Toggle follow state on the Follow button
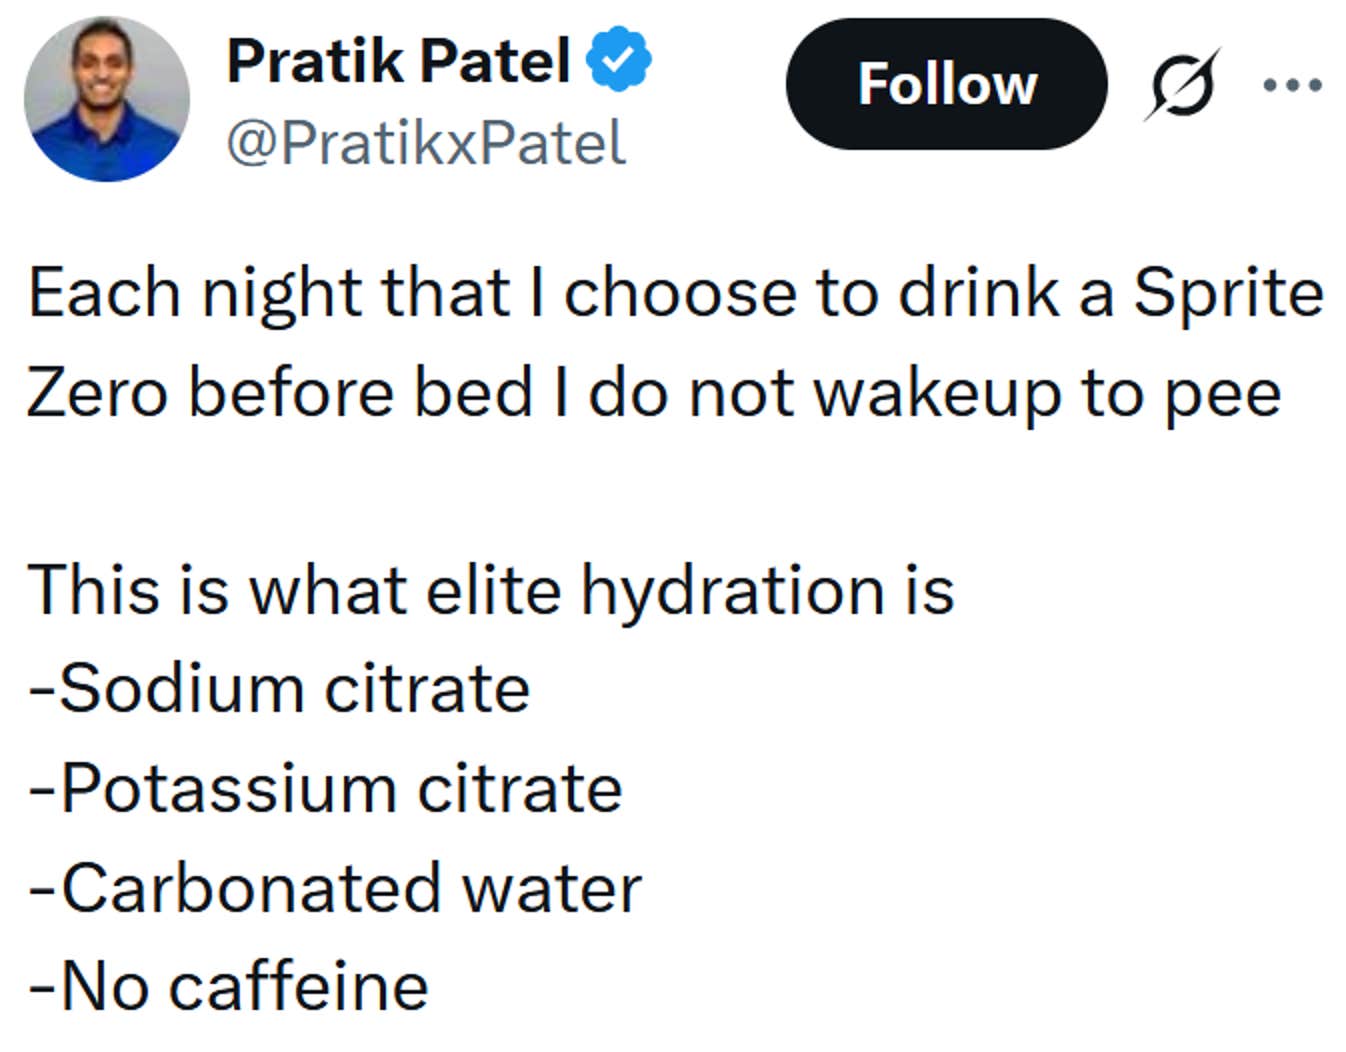 (946, 85)
